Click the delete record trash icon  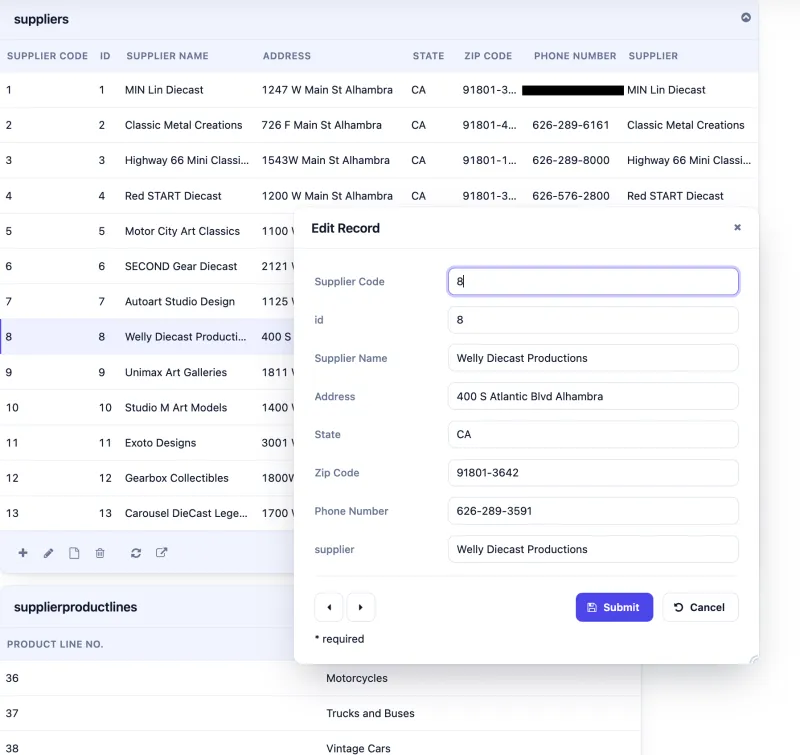click(x=100, y=552)
